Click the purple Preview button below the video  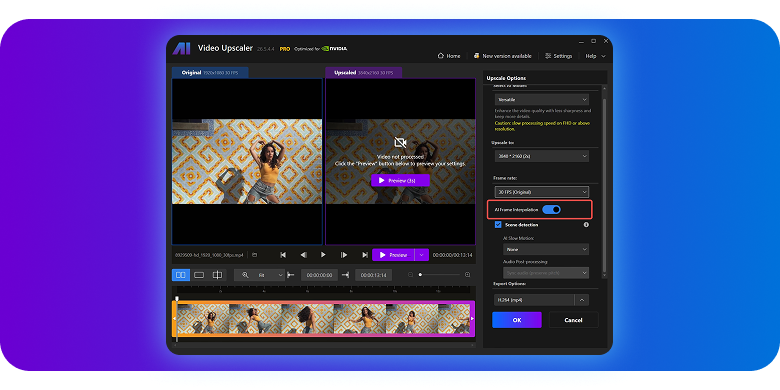point(393,255)
